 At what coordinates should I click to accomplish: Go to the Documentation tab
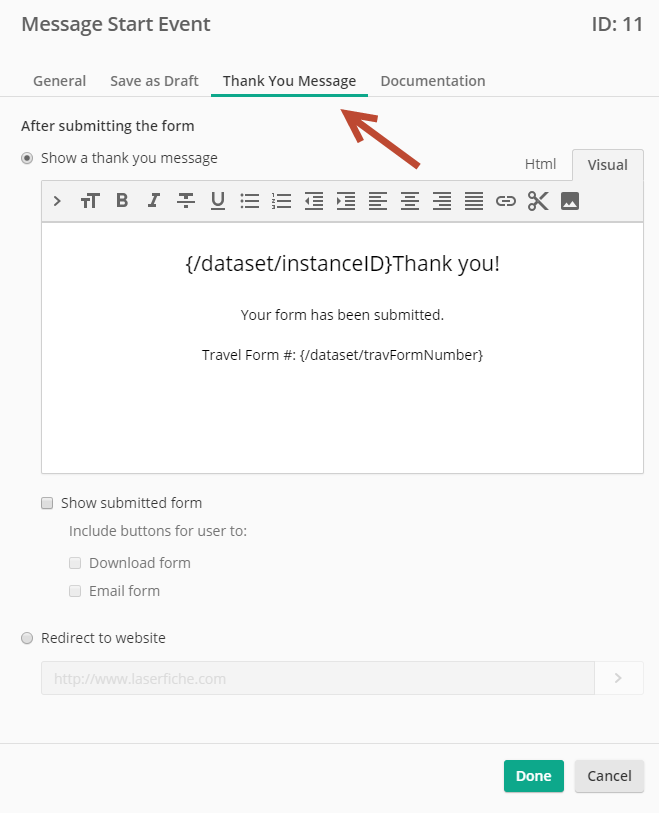click(433, 81)
